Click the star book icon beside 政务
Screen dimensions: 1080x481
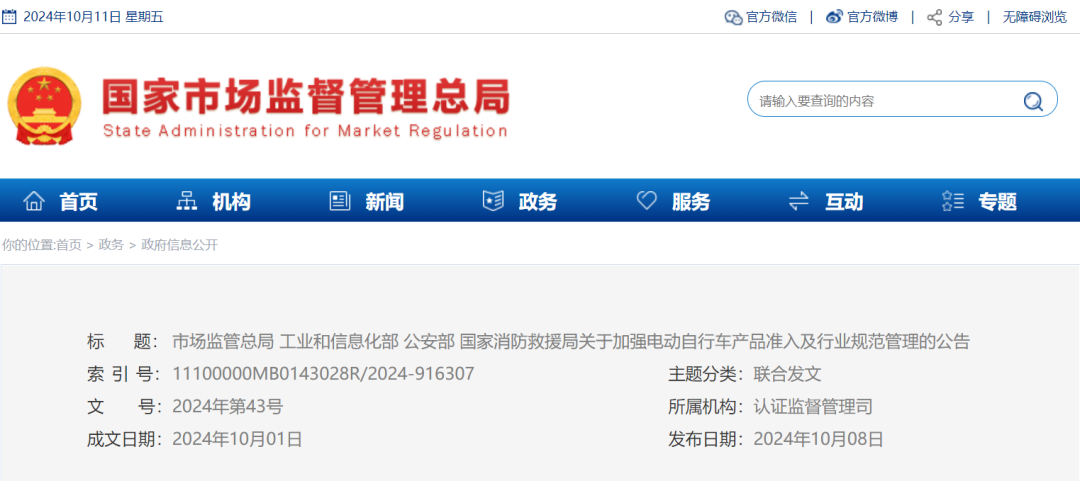coord(493,201)
